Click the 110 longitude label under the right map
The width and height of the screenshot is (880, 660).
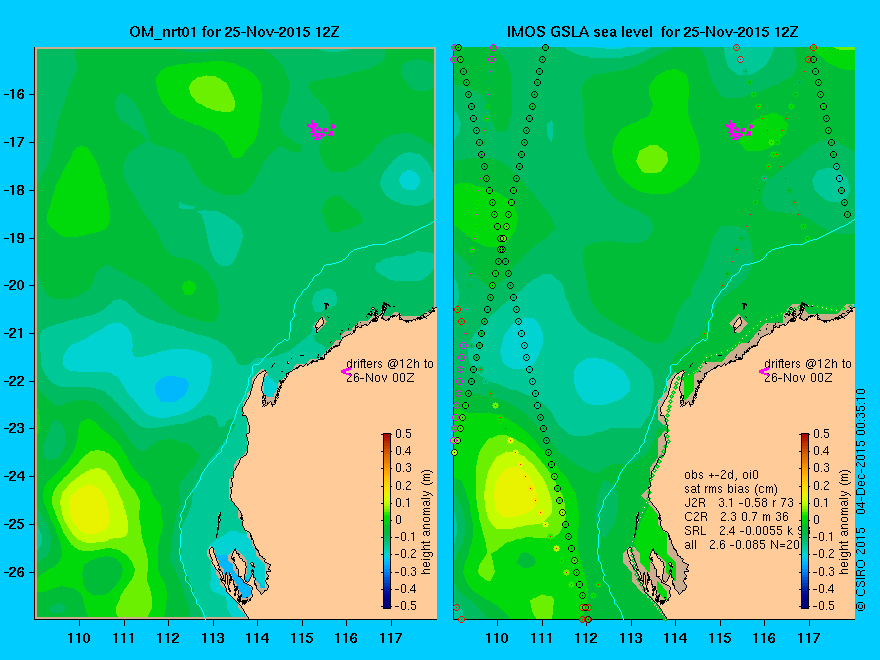497,638
